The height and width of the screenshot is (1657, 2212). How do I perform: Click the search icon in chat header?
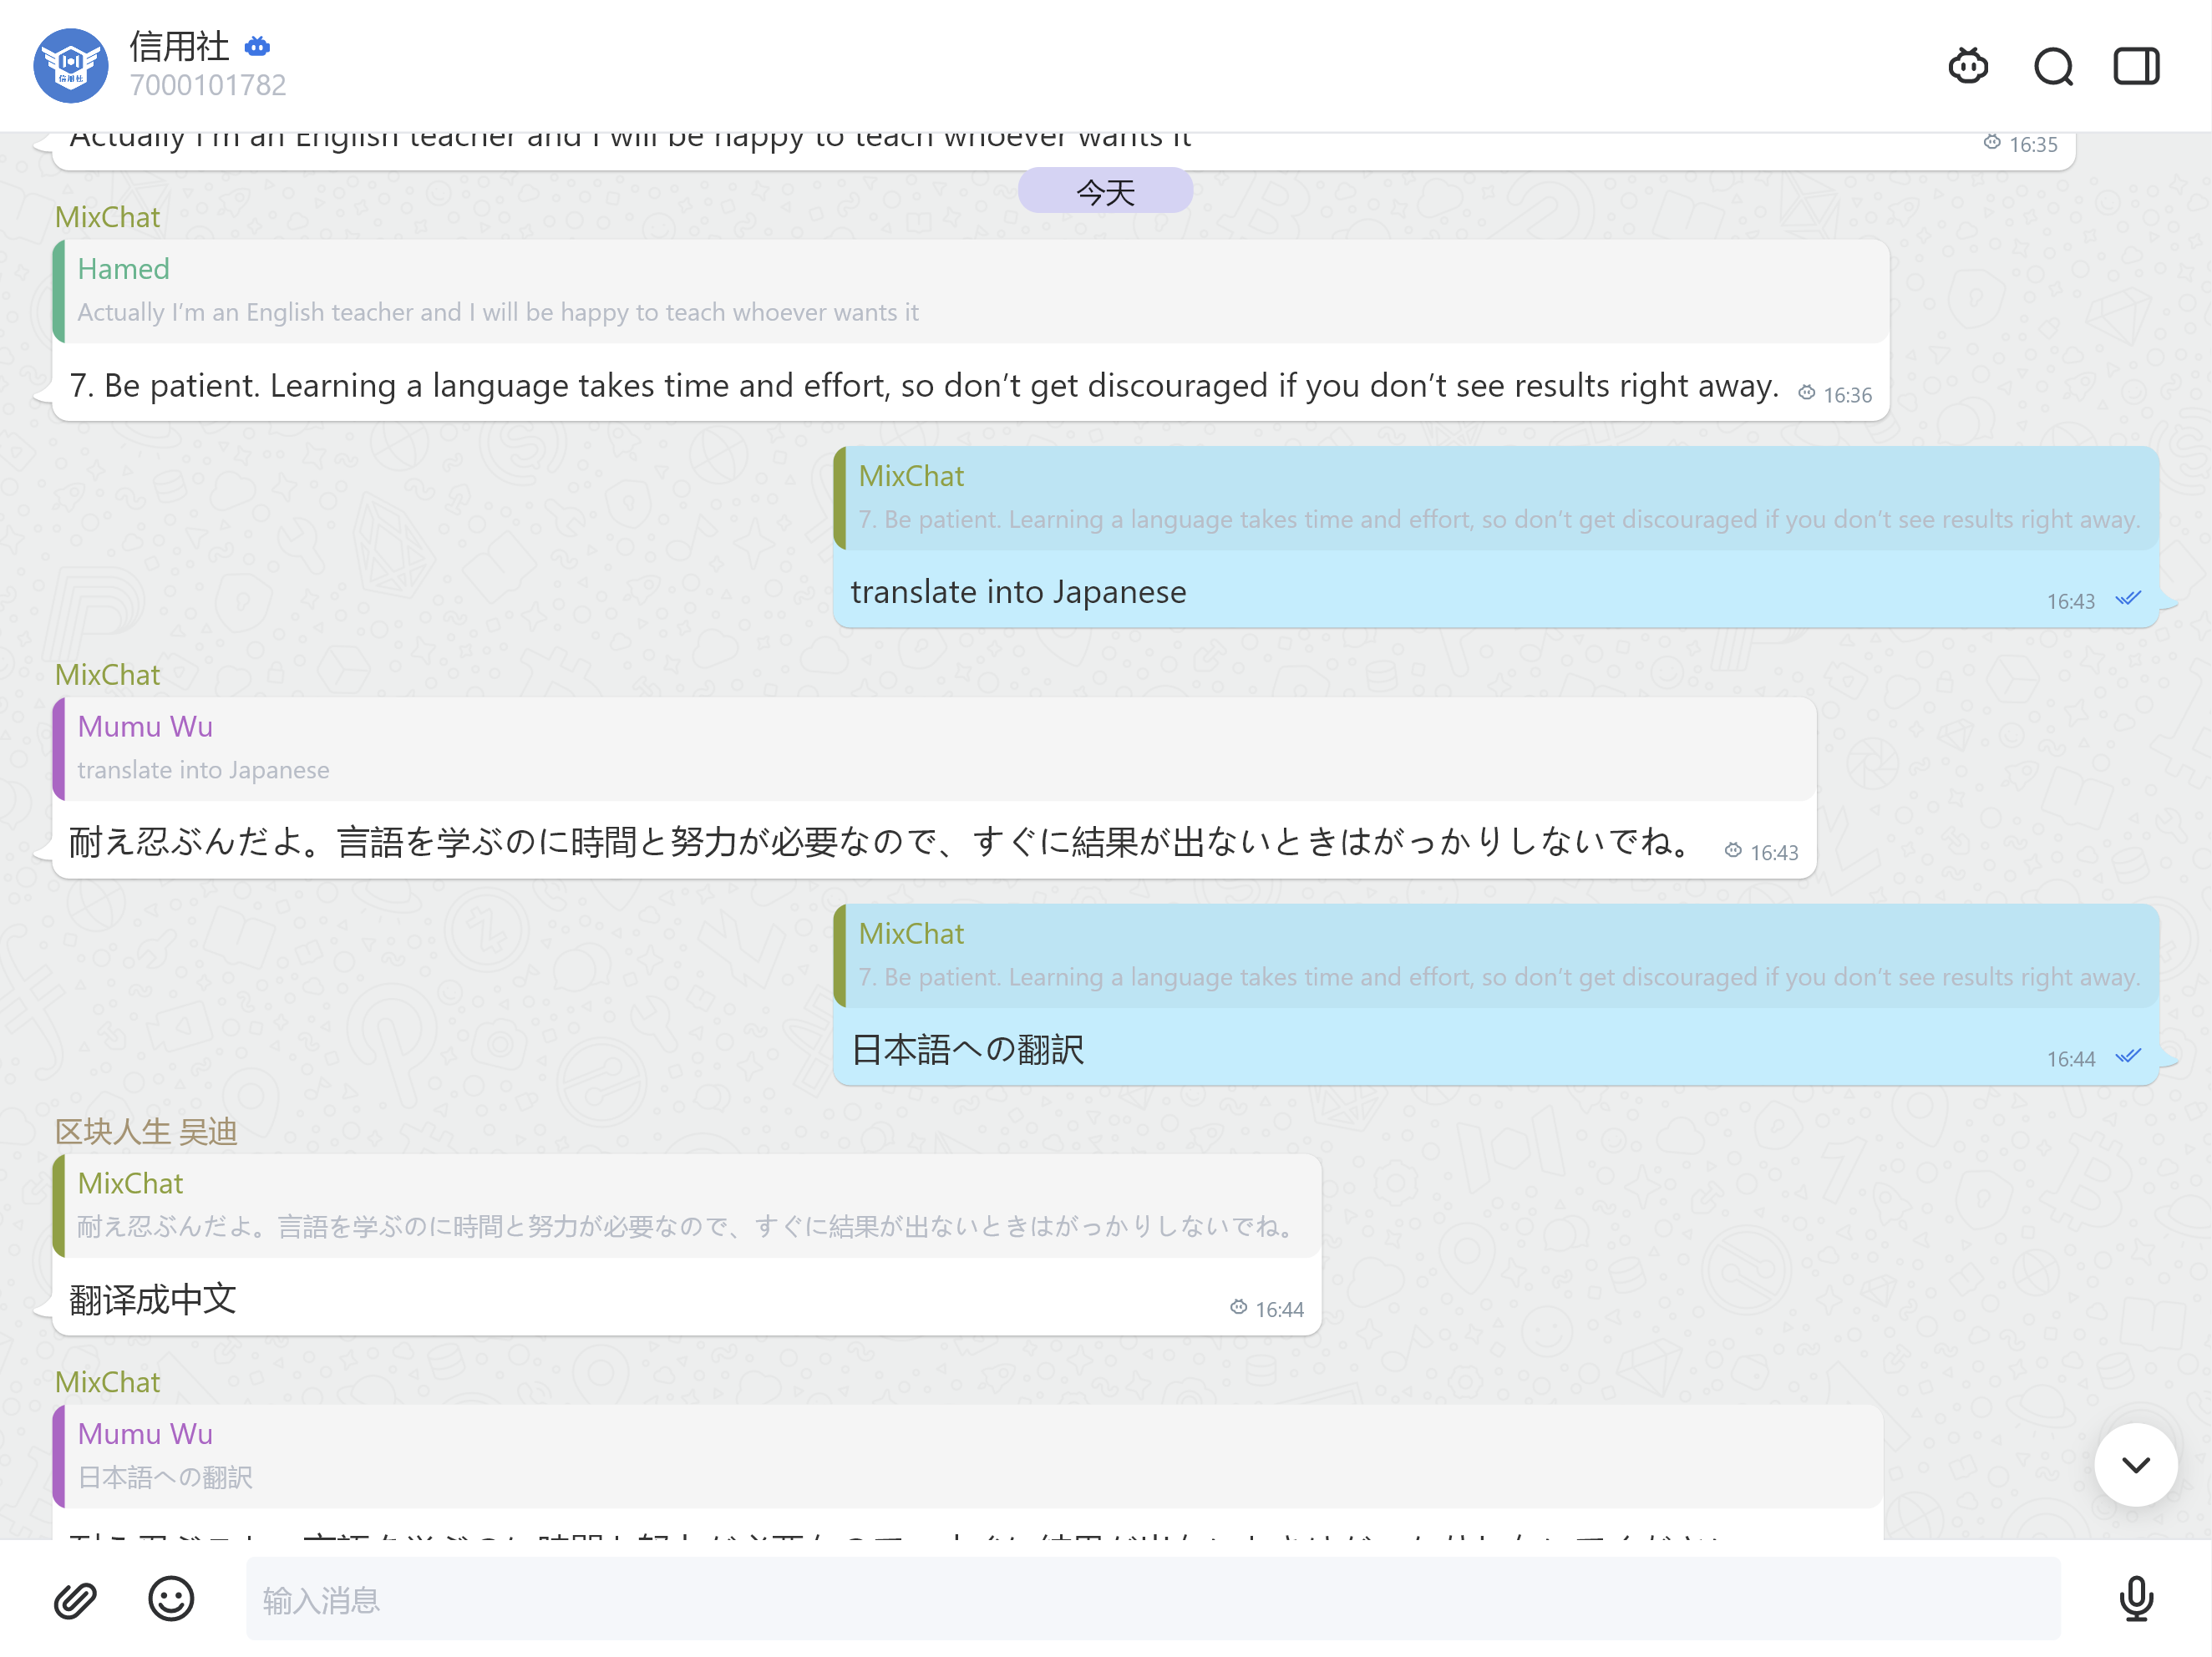2053,66
